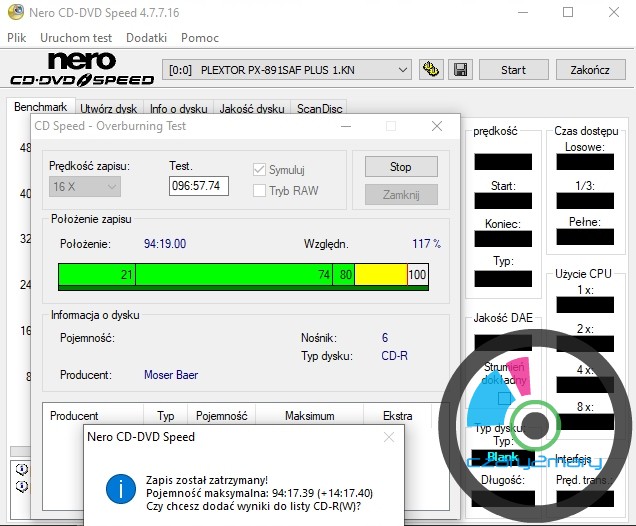The image size is (636, 526).
Task: Switch to the ScanDisc tab
Action: pyautogui.click(x=319, y=109)
